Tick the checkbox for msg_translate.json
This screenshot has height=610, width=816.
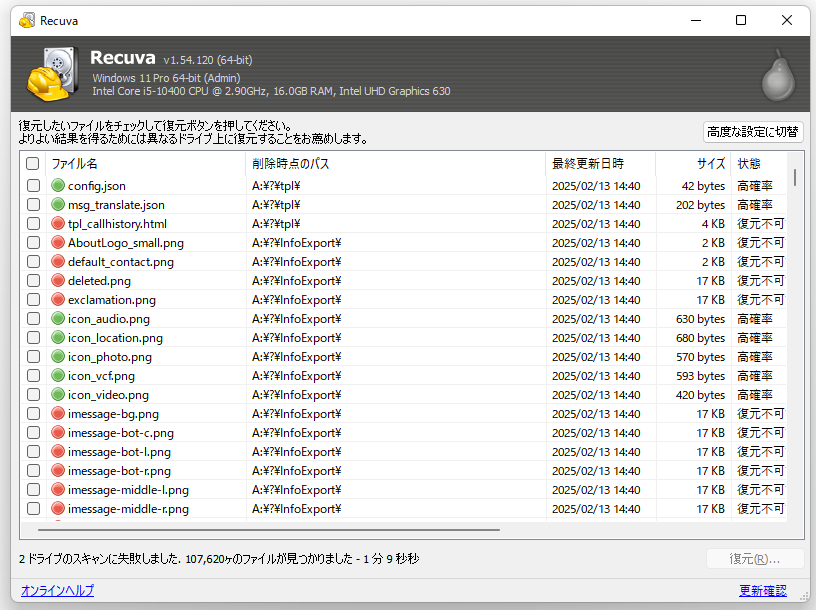coord(33,205)
